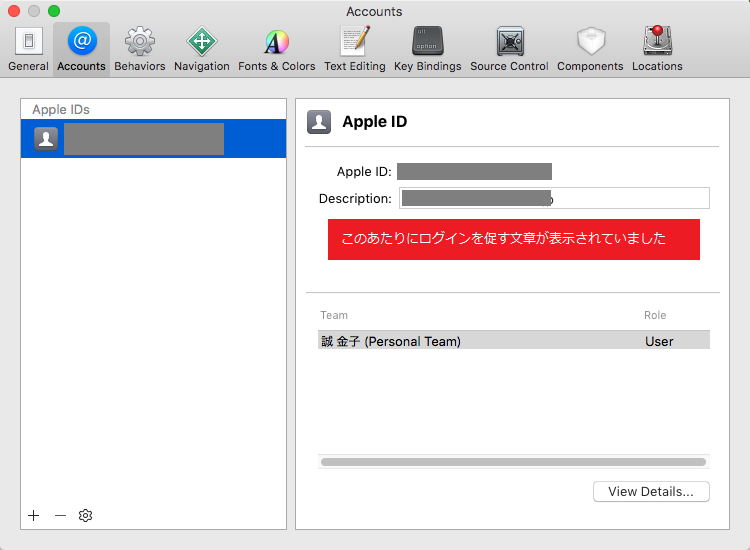Open Locations preferences
Image resolution: width=750 pixels, height=550 pixels.
657,49
